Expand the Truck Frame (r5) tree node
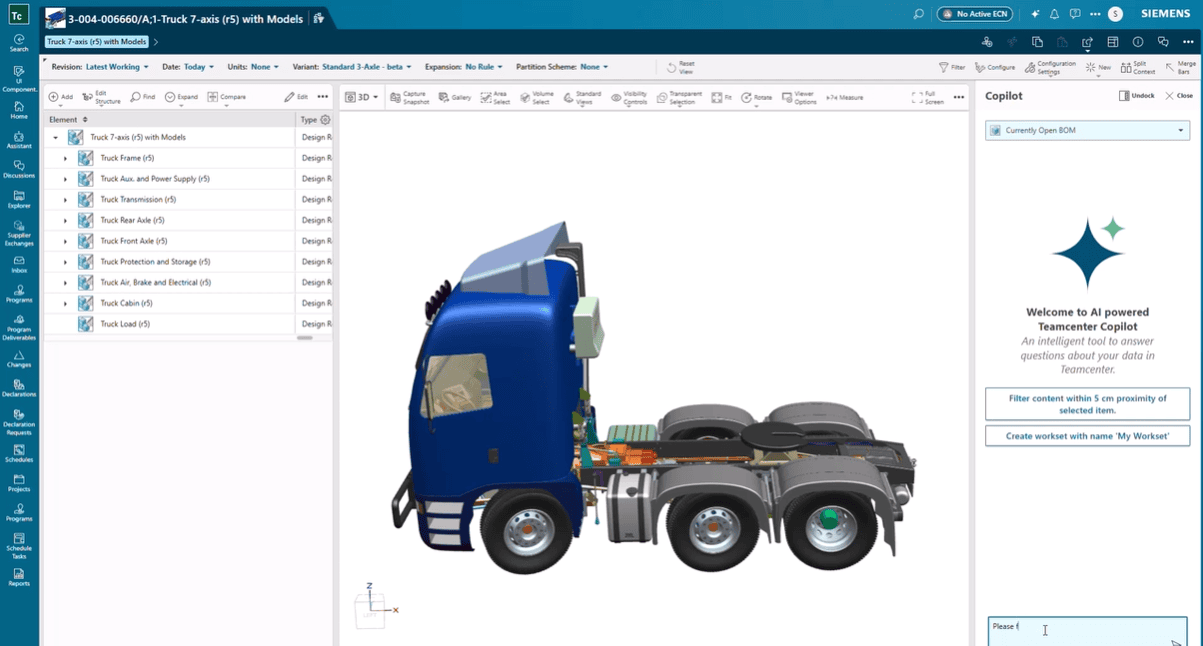Viewport: 1203px width, 646px height. 65,158
